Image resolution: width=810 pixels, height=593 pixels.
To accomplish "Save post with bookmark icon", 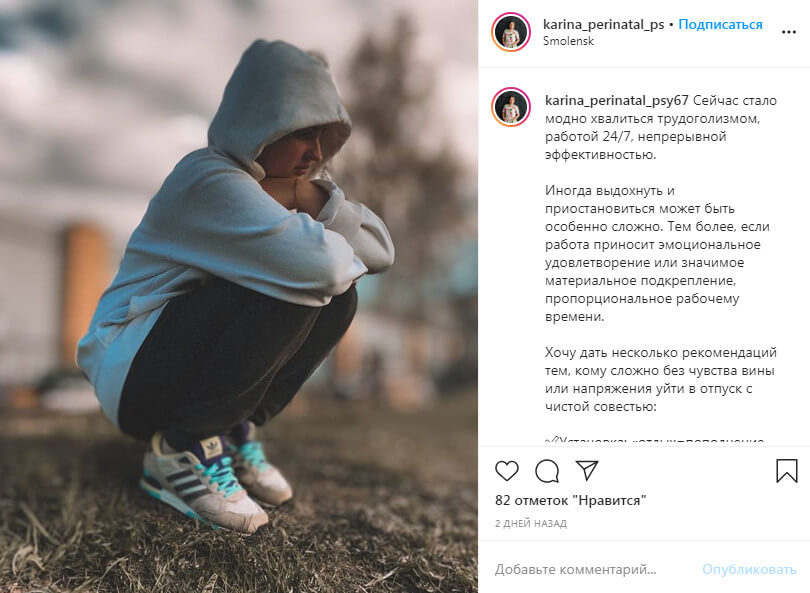I will coord(787,471).
